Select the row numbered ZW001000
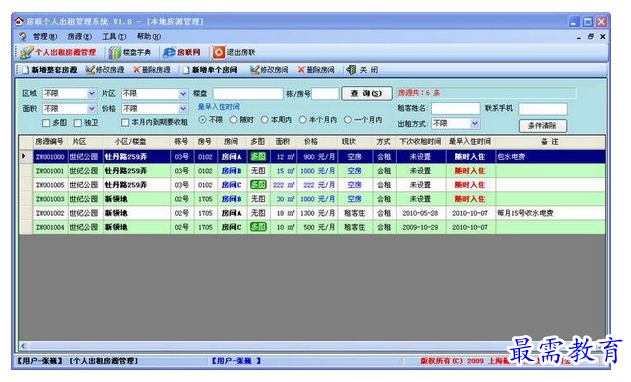 coord(312,157)
